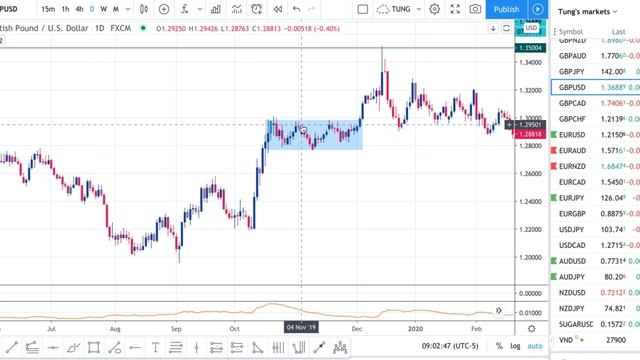Click the Publish button

pos(506,9)
